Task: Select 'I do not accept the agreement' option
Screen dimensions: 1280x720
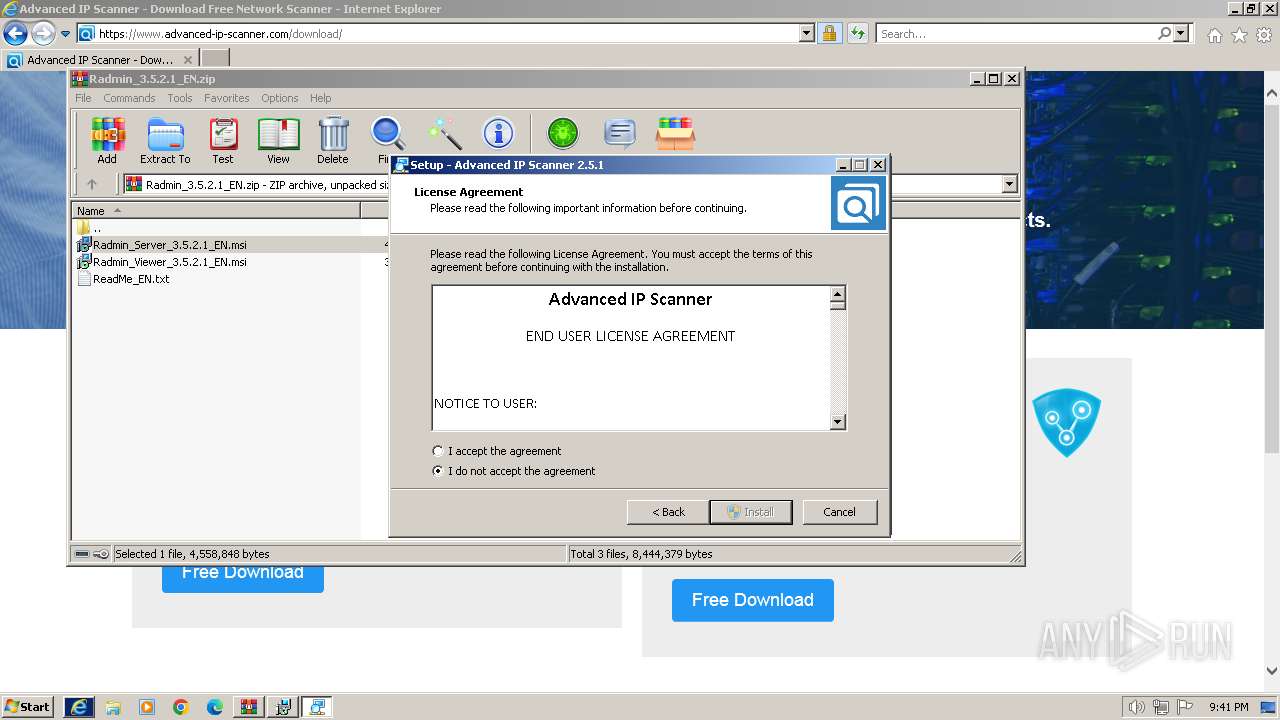Action: [x=514, y=471]
